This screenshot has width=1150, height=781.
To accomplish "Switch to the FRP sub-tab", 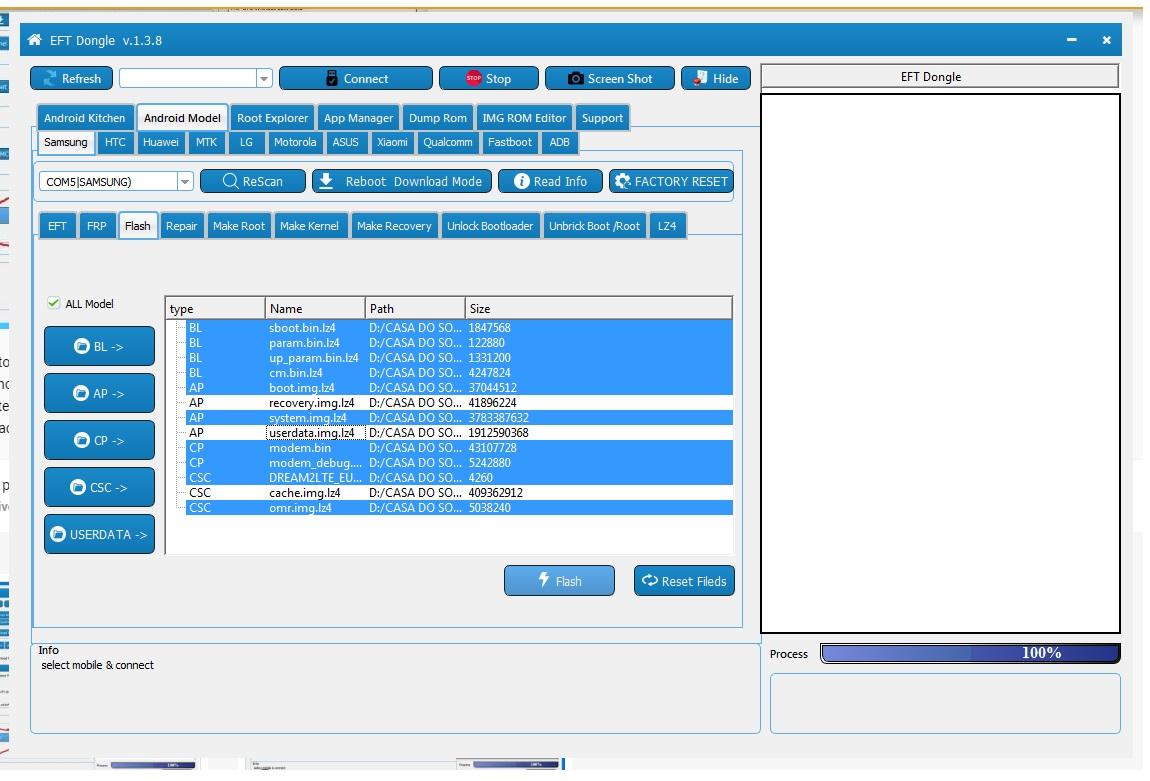I will (x=97, y=226).
